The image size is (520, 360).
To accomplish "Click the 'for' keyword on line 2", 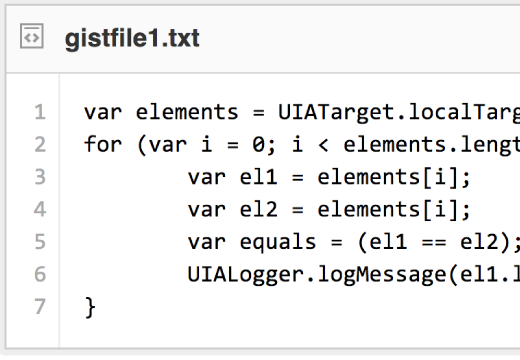I will point(103,144).
